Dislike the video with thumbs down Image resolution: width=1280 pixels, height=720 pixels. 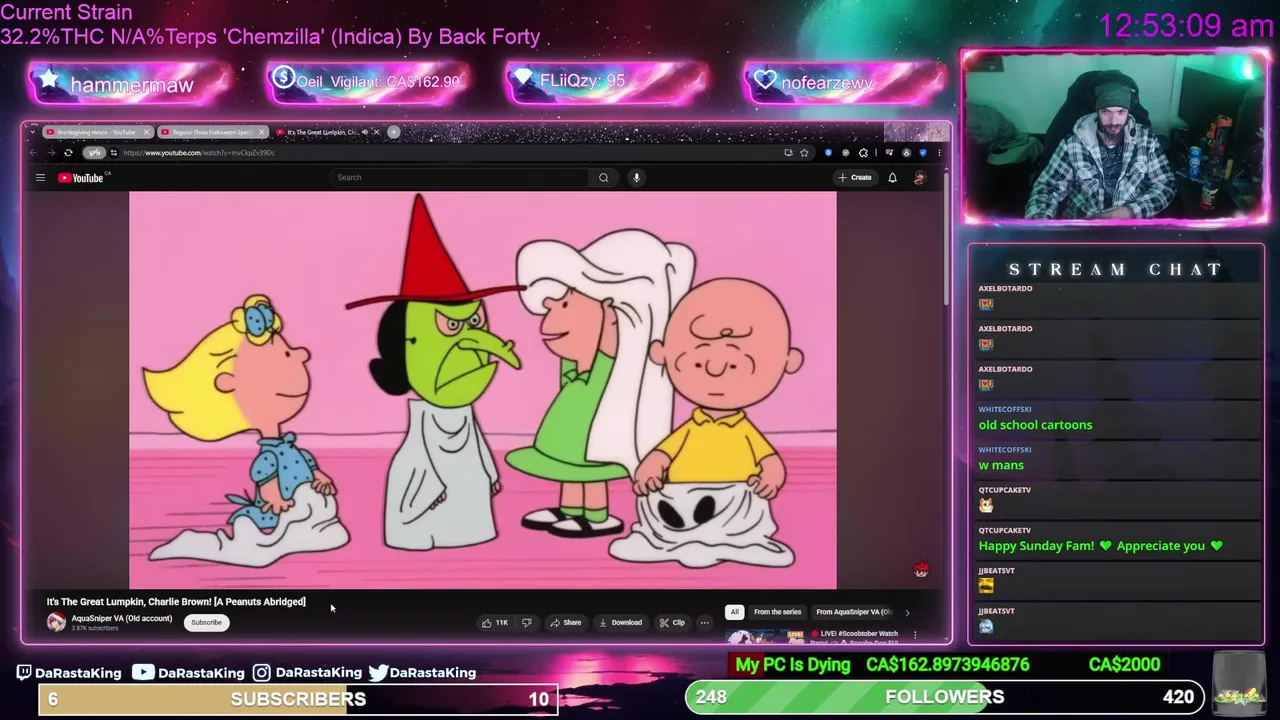[x=527, y=623]
